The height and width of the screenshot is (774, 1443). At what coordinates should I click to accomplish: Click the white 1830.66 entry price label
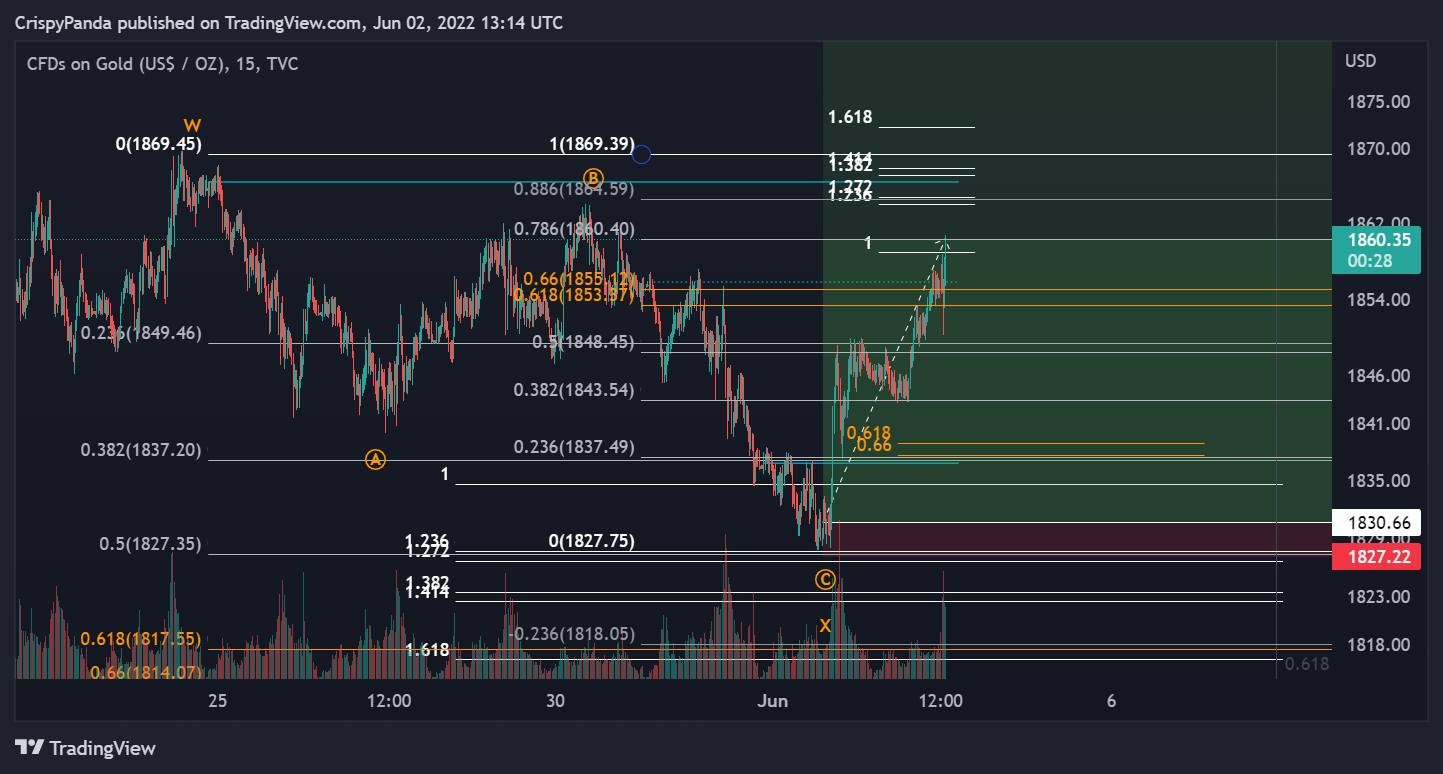tap(1377, 522)
